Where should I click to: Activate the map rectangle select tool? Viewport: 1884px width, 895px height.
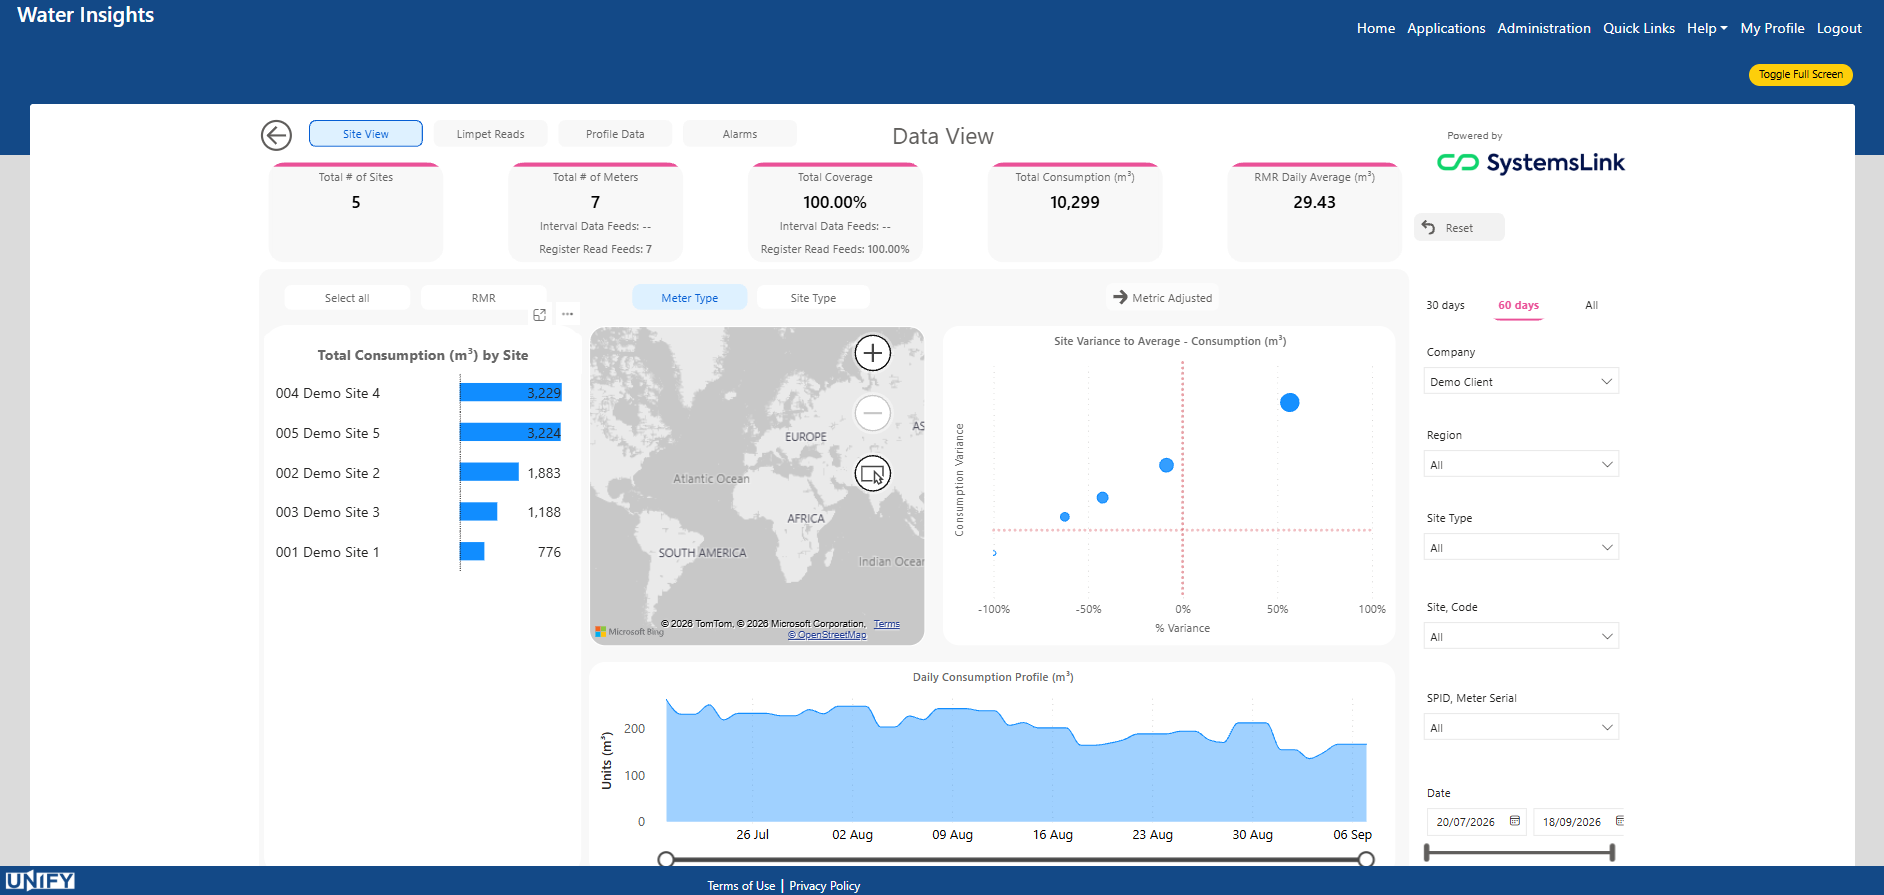click(873, 473)
